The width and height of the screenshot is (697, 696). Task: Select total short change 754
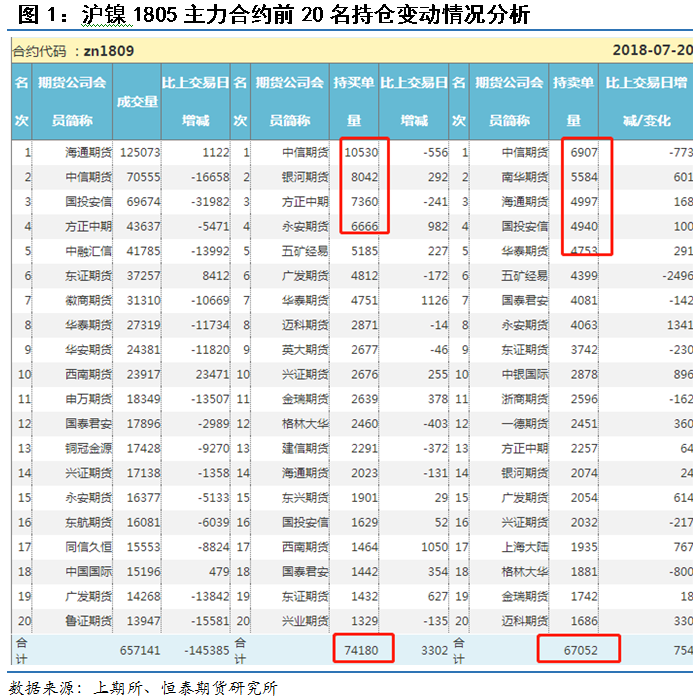(683, 651)
